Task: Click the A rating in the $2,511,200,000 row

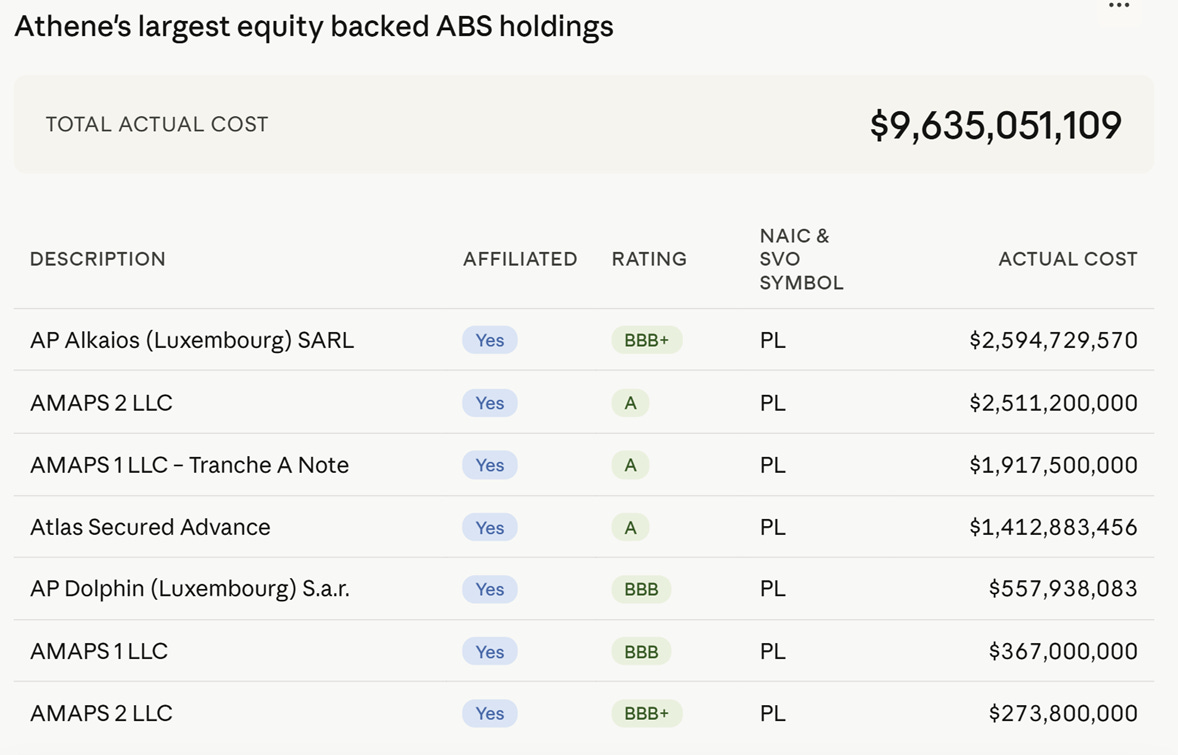Action: 630,403
